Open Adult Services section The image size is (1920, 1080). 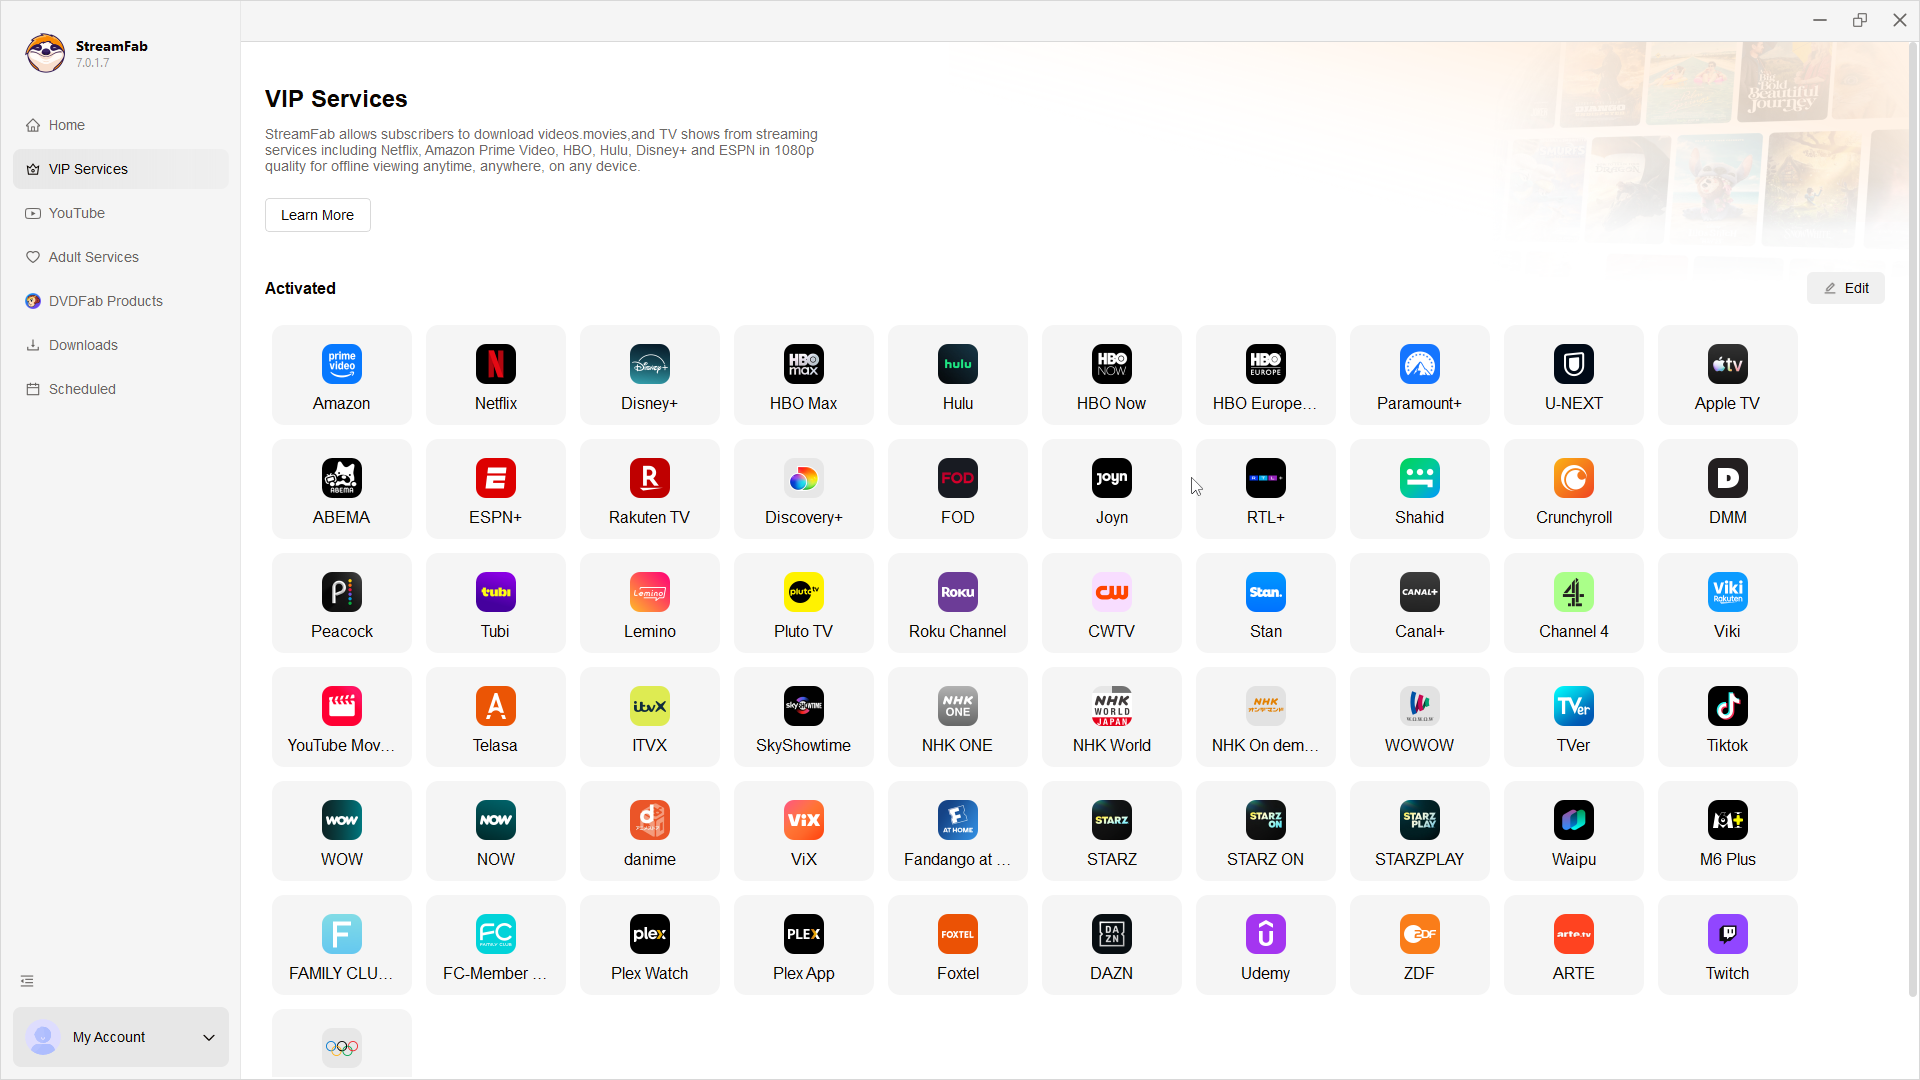pos(120,257)
